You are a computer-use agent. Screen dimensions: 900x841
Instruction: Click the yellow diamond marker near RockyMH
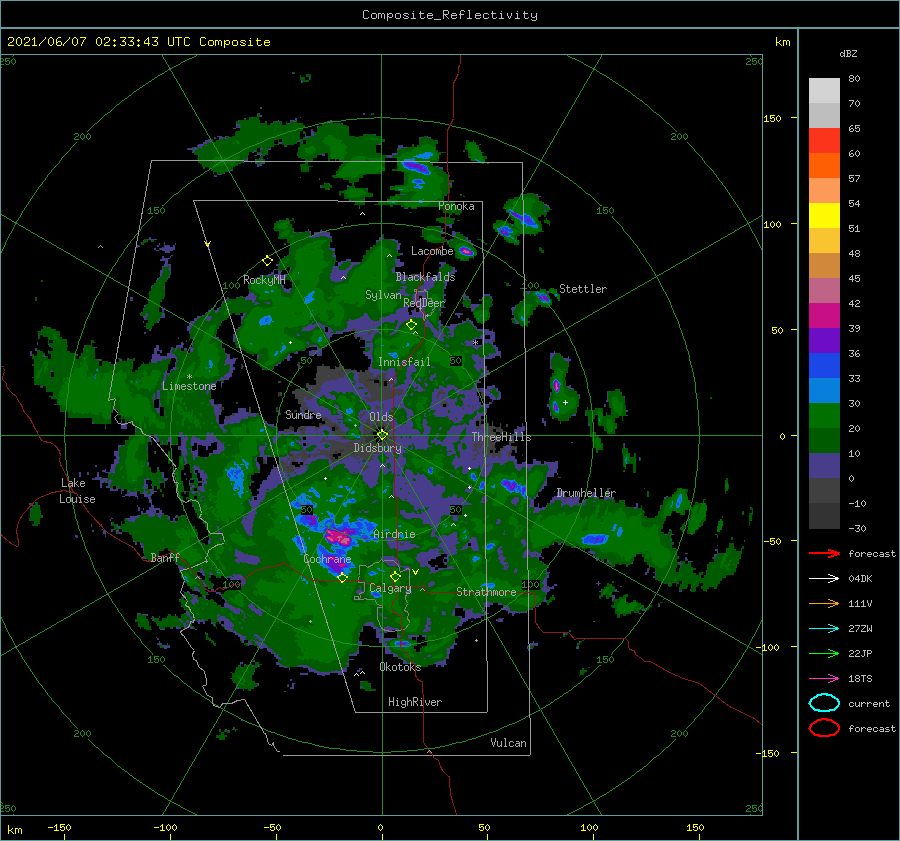coord(267,261)
